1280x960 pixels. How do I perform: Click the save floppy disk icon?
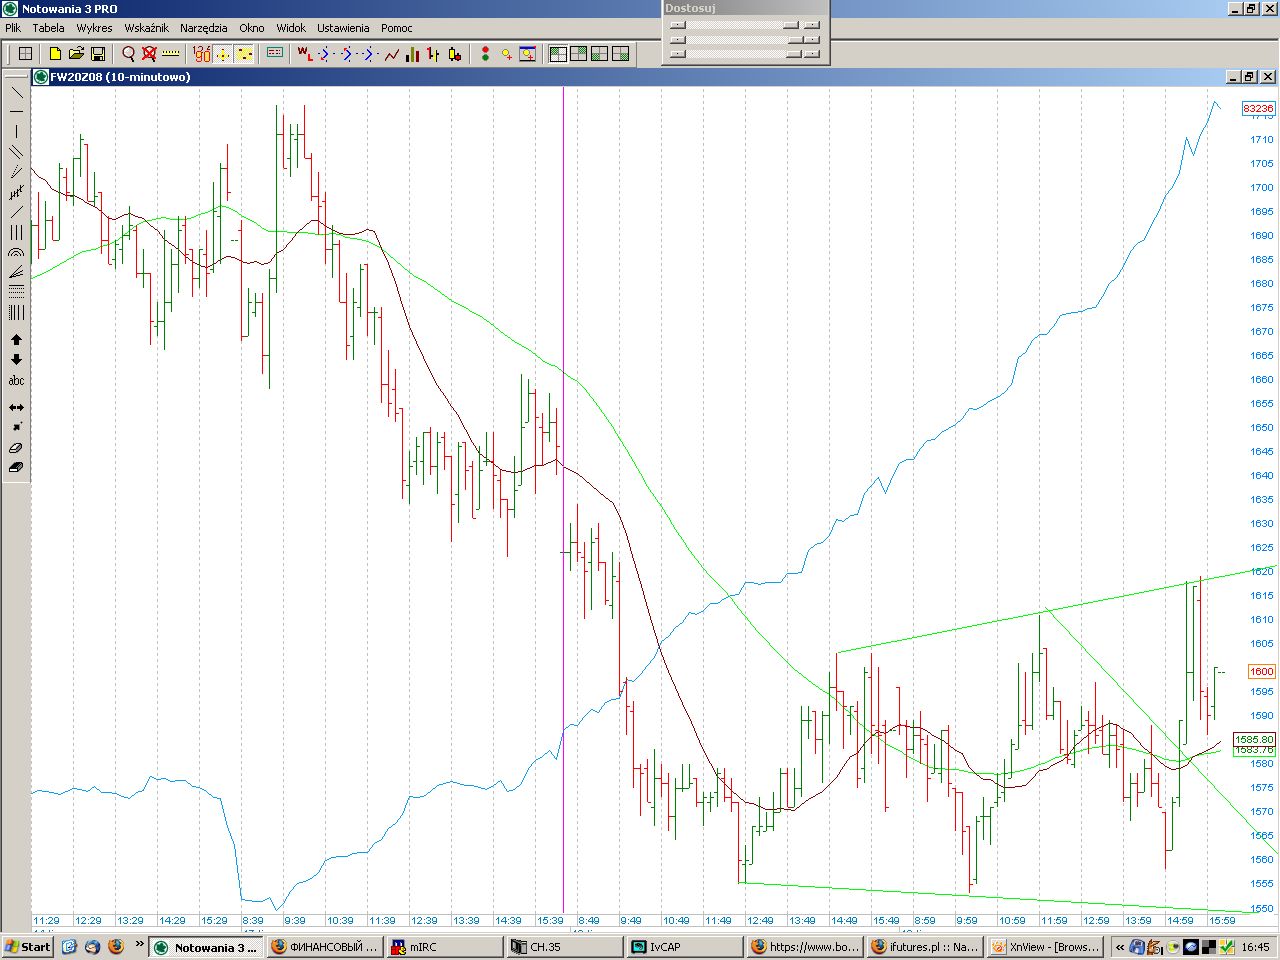point(98,54)
